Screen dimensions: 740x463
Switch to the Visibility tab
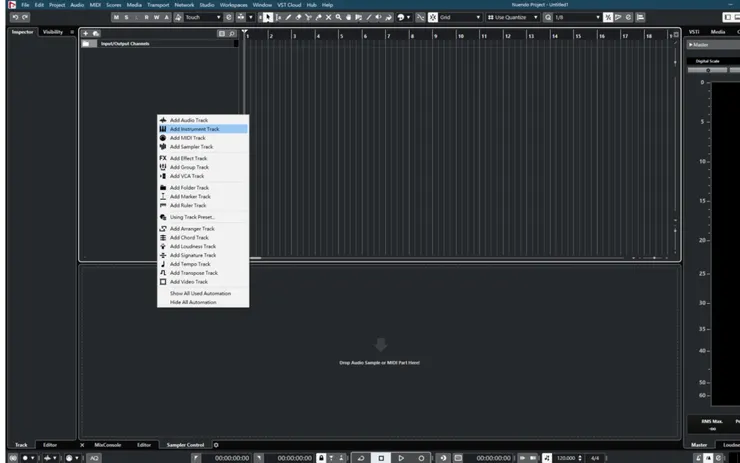tap(53, 32)
